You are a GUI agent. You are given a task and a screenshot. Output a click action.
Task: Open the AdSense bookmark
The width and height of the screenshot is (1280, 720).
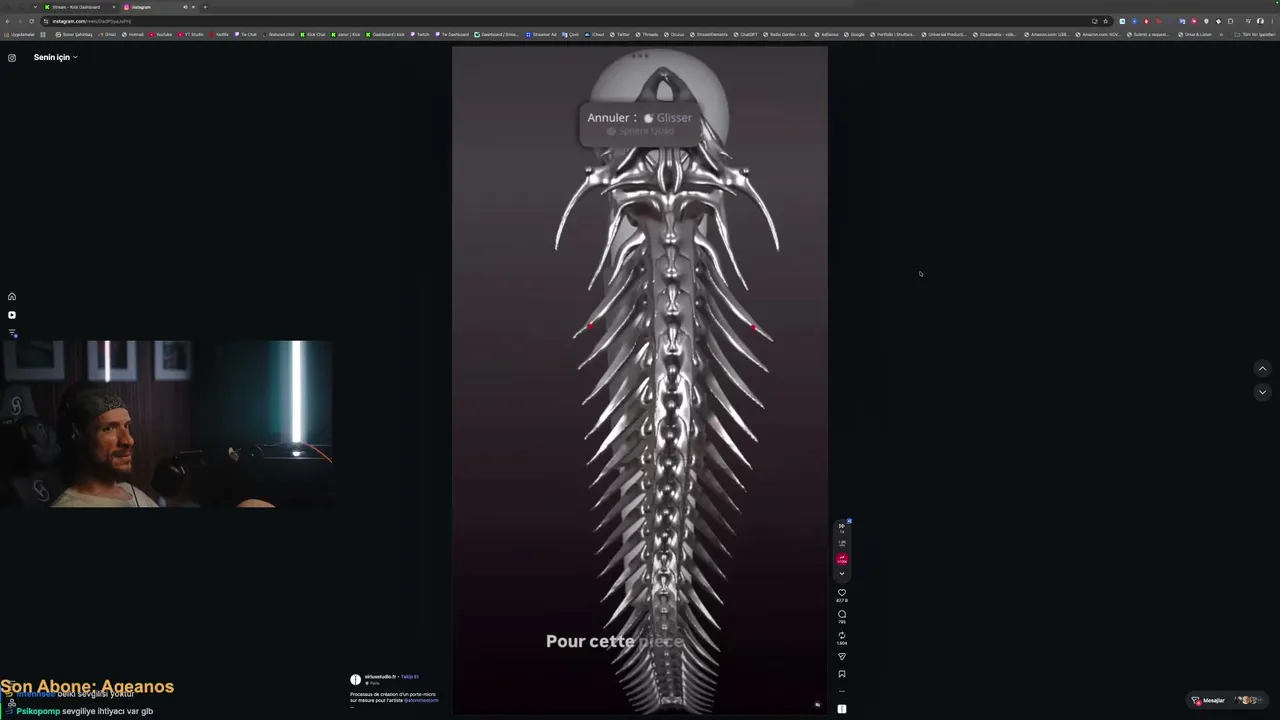827,35
